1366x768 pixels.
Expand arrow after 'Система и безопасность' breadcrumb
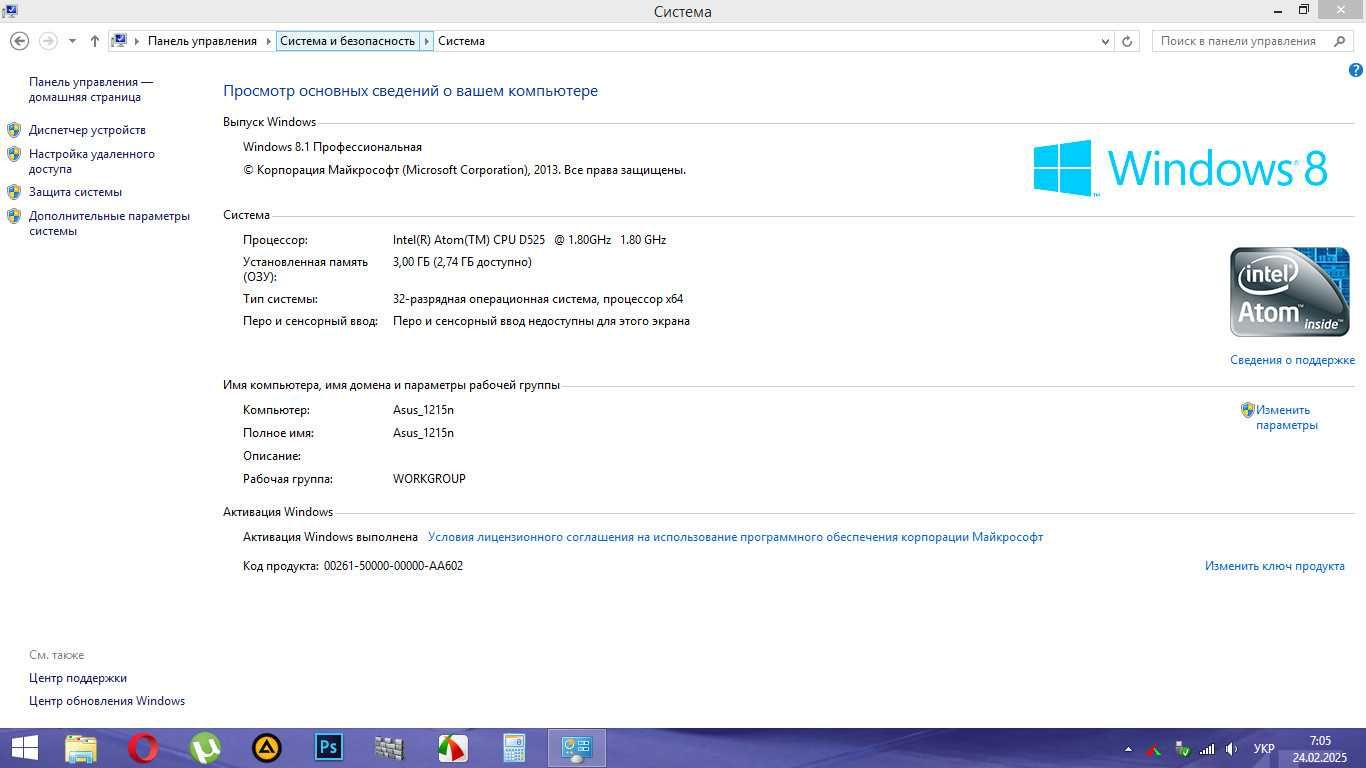(x=426, y=41)
